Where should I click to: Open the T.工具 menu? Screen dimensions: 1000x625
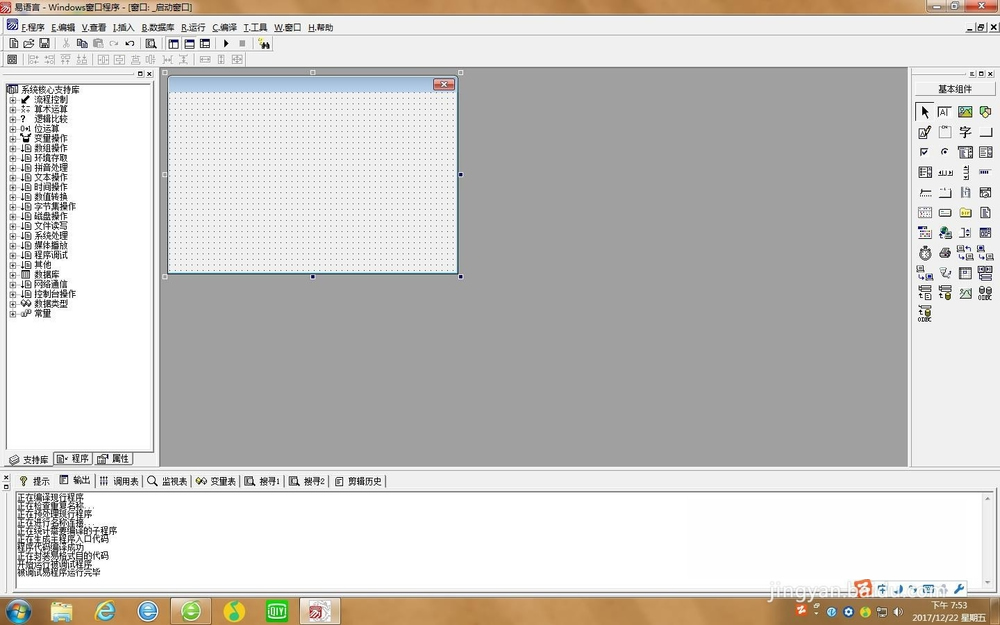coord(255,27)
